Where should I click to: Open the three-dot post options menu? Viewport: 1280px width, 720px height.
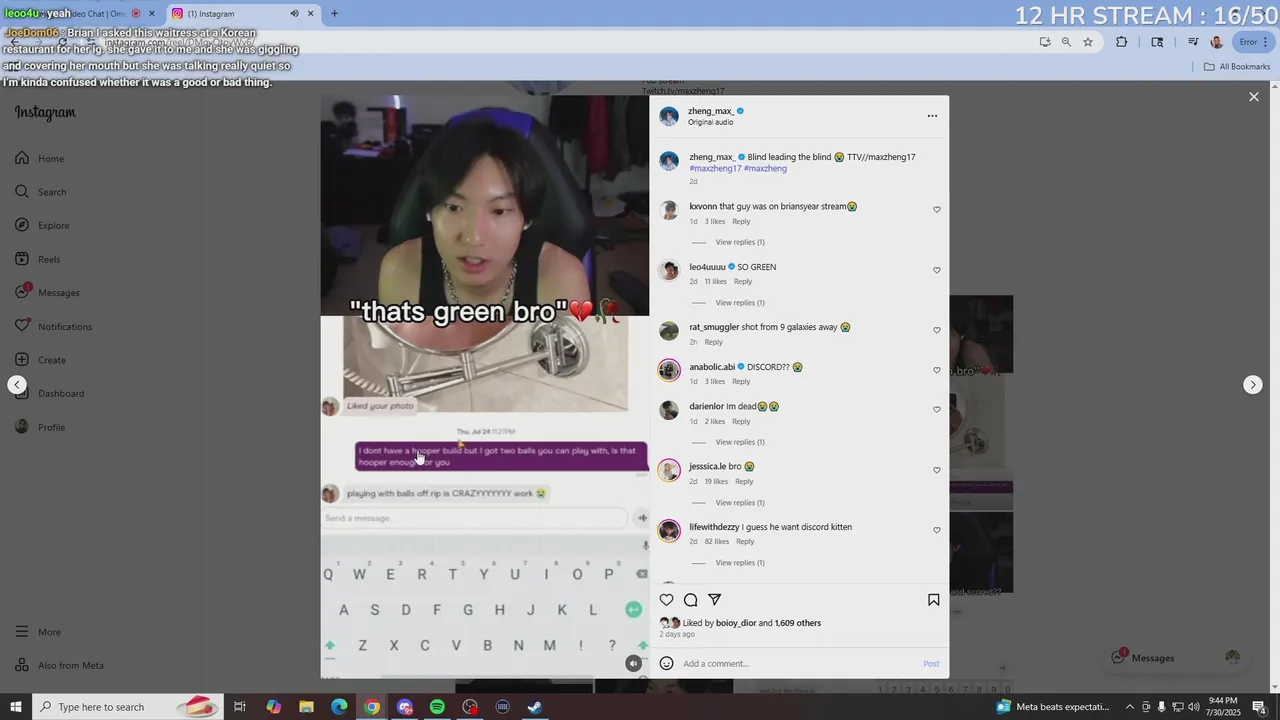coord(932,116)
